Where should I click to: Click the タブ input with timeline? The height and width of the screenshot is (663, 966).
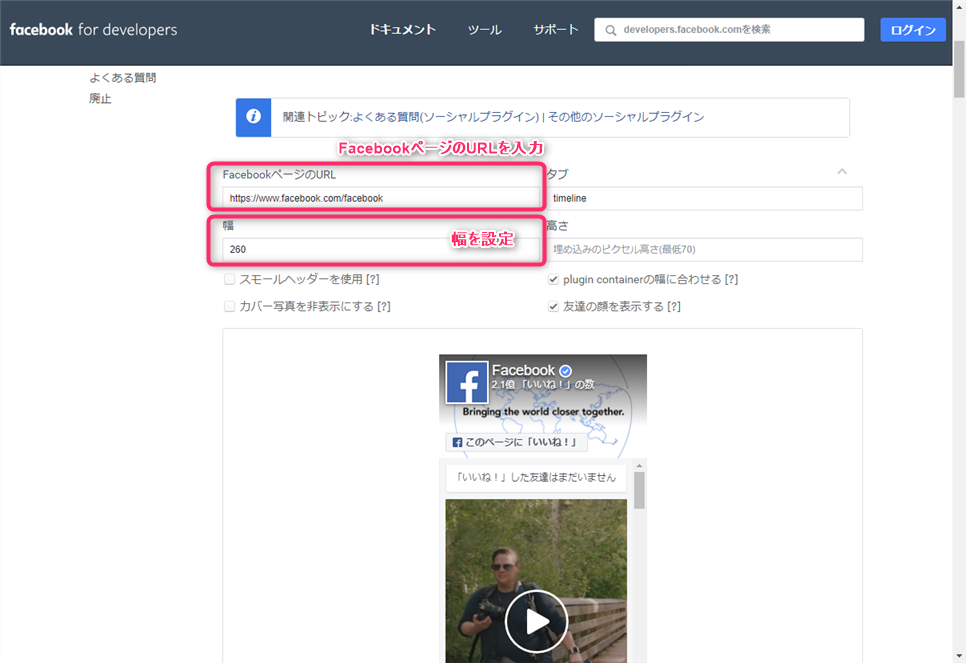coord(704,198)
